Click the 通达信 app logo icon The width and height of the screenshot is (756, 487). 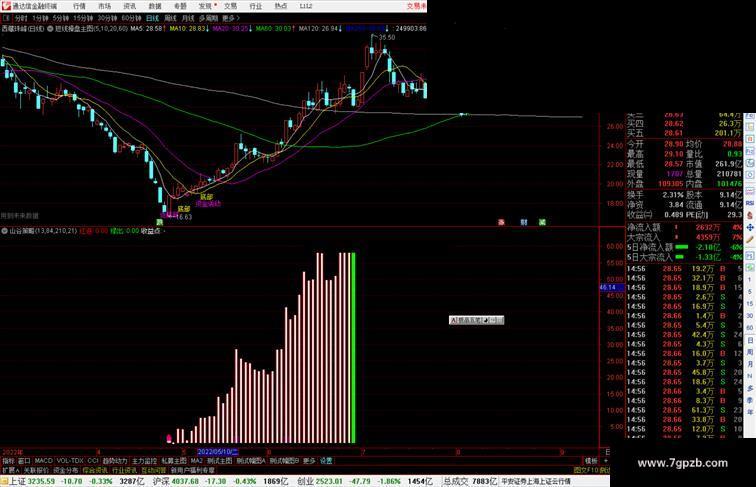[x=6, y=6]
